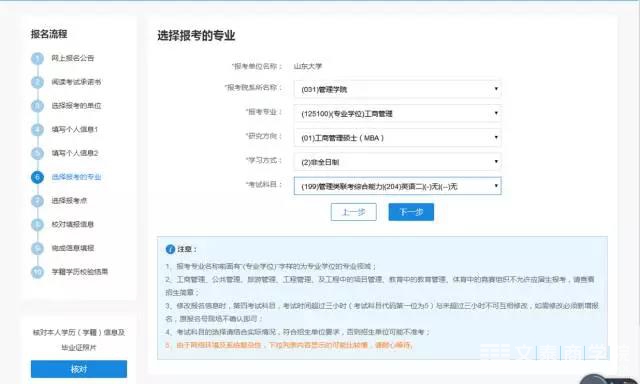Click the orange note number 5 text
The height and width of the screenshot is (384, 640).
click(289, 345)
